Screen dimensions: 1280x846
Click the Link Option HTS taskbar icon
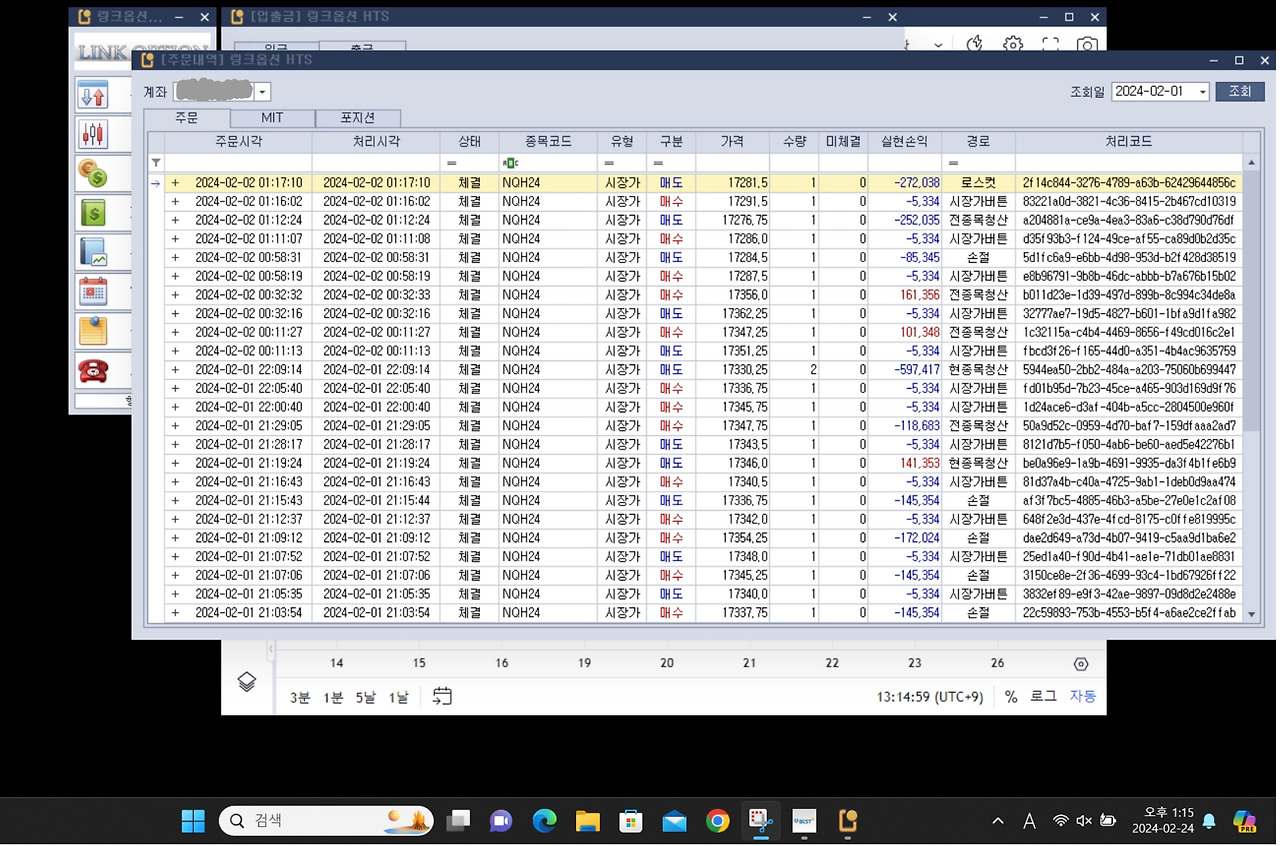(848, 821)
